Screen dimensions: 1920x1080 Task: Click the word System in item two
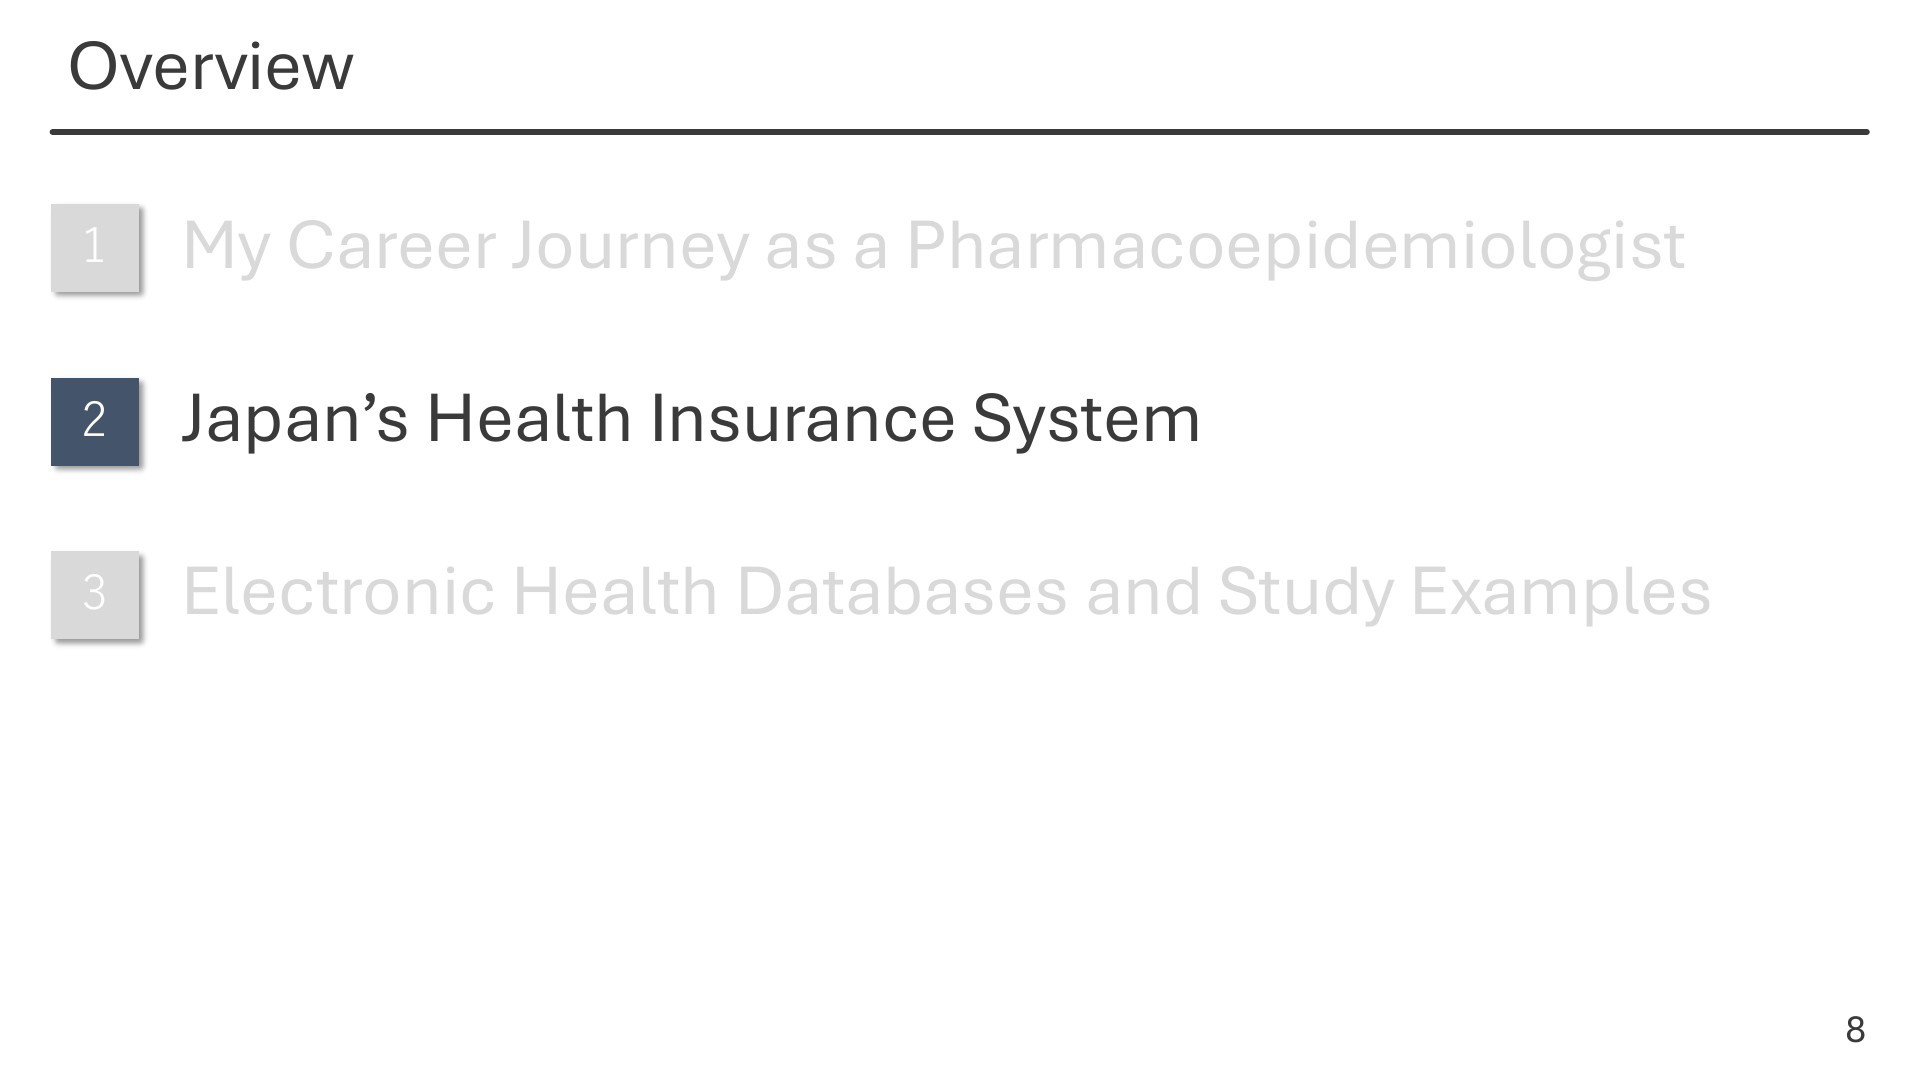(x=1086, y=419)
